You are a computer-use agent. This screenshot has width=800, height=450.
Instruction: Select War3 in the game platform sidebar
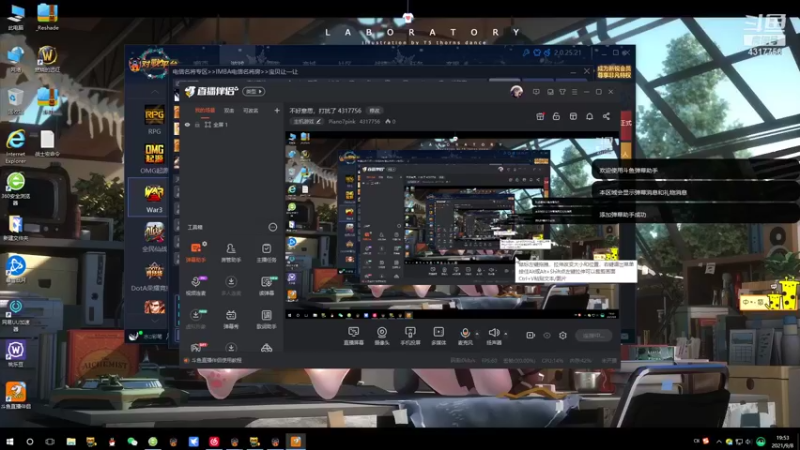pos(154,198)
